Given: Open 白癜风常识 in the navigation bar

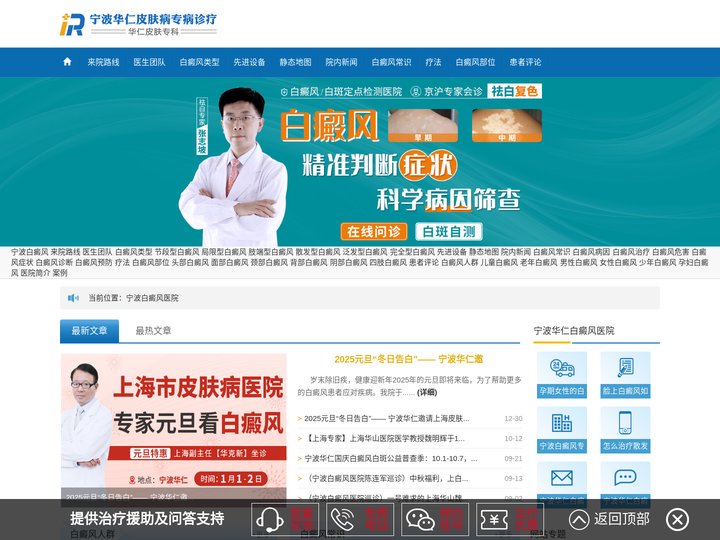Looking at the screenshot, I should pyautogui.click(x=391, y=62).
